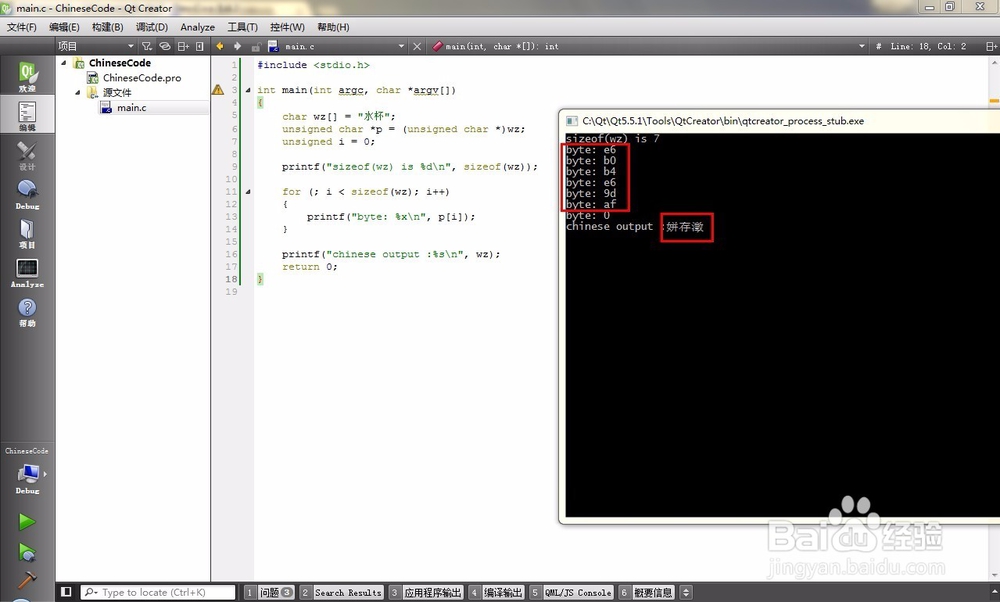Click the warning icon at line 3
The width and height of the screenshot is (1000, 602).
coord(218,90)
